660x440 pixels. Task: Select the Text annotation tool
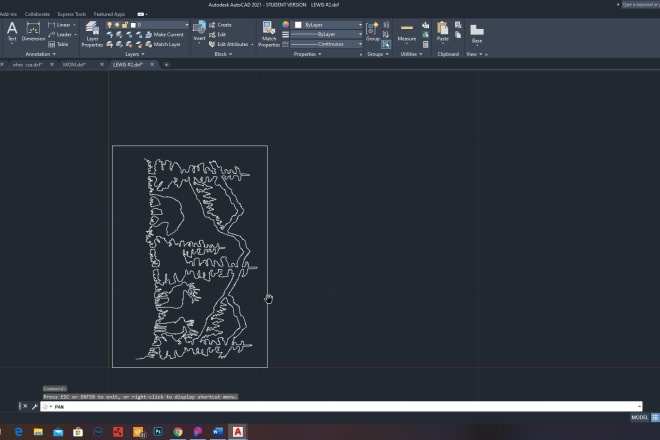point(12,32)
